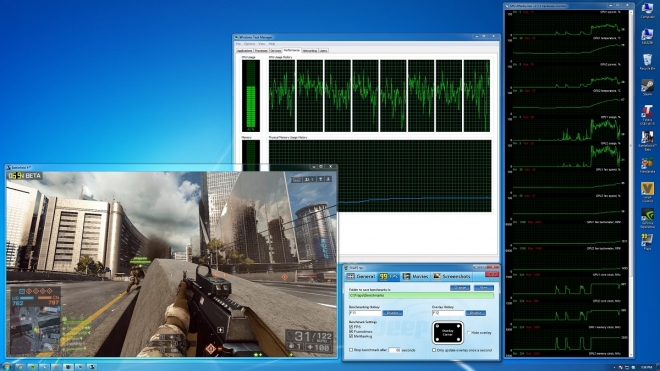Open the Computer desktop icon
This screenshot has height=371, width=660.
click(647, 11)
